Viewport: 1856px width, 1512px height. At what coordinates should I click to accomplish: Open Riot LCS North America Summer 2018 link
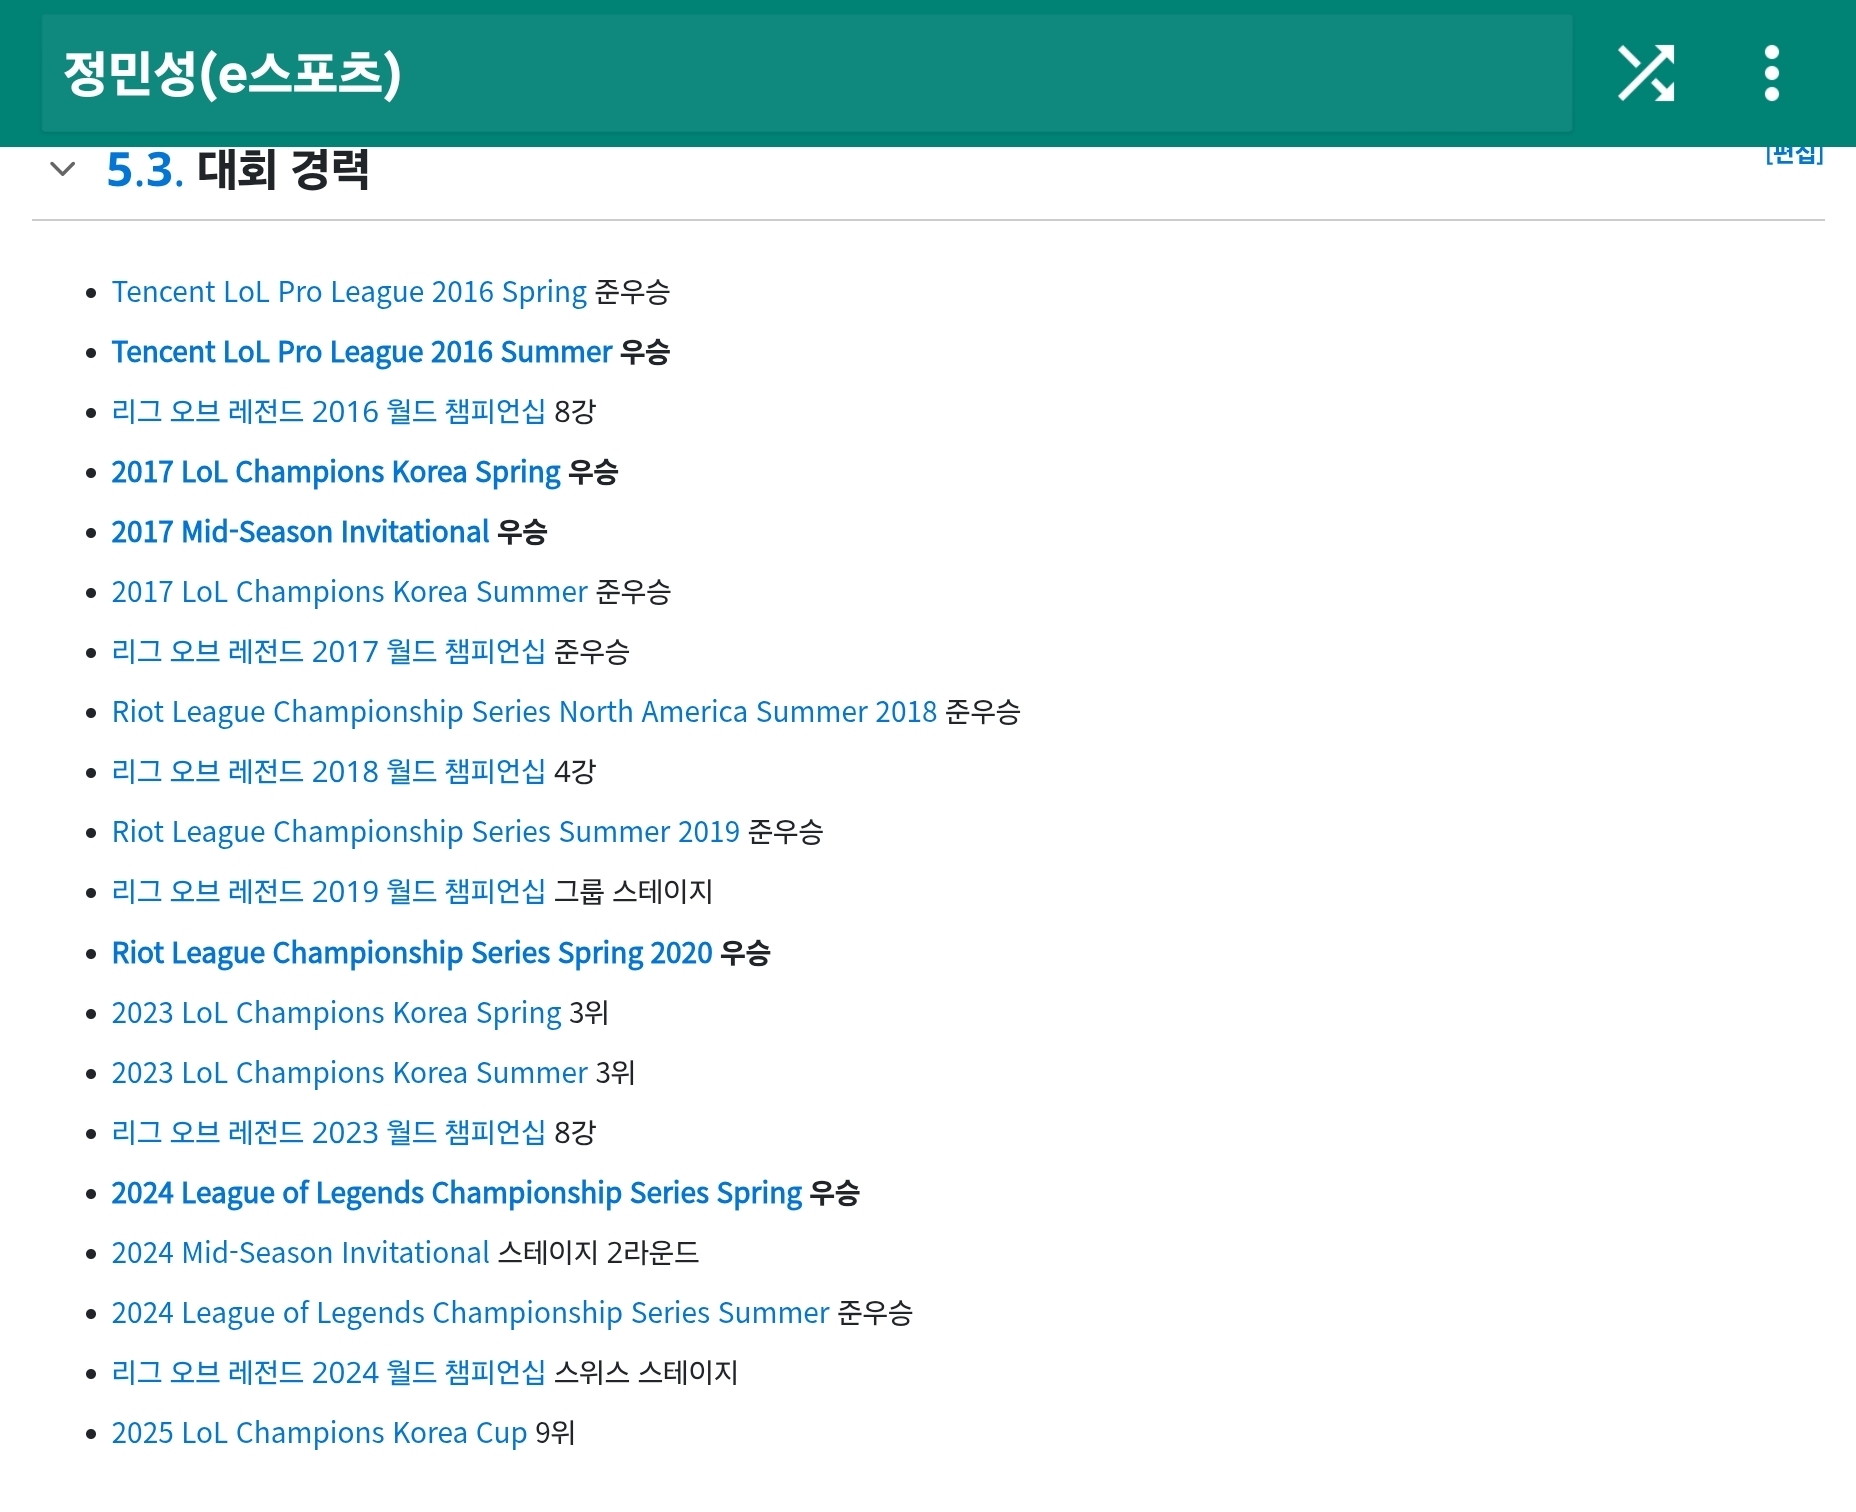524,712
